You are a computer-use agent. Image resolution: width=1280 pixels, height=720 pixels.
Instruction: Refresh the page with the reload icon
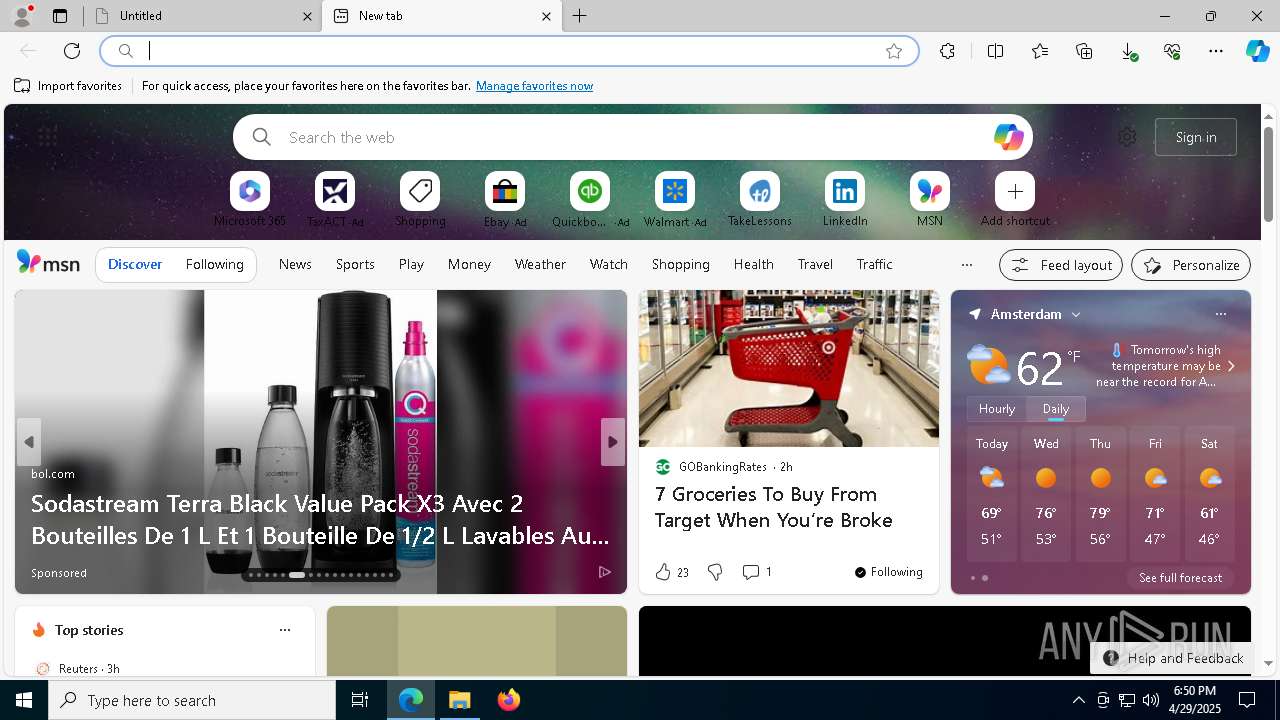pyautogui.click(x=72, y=51)
